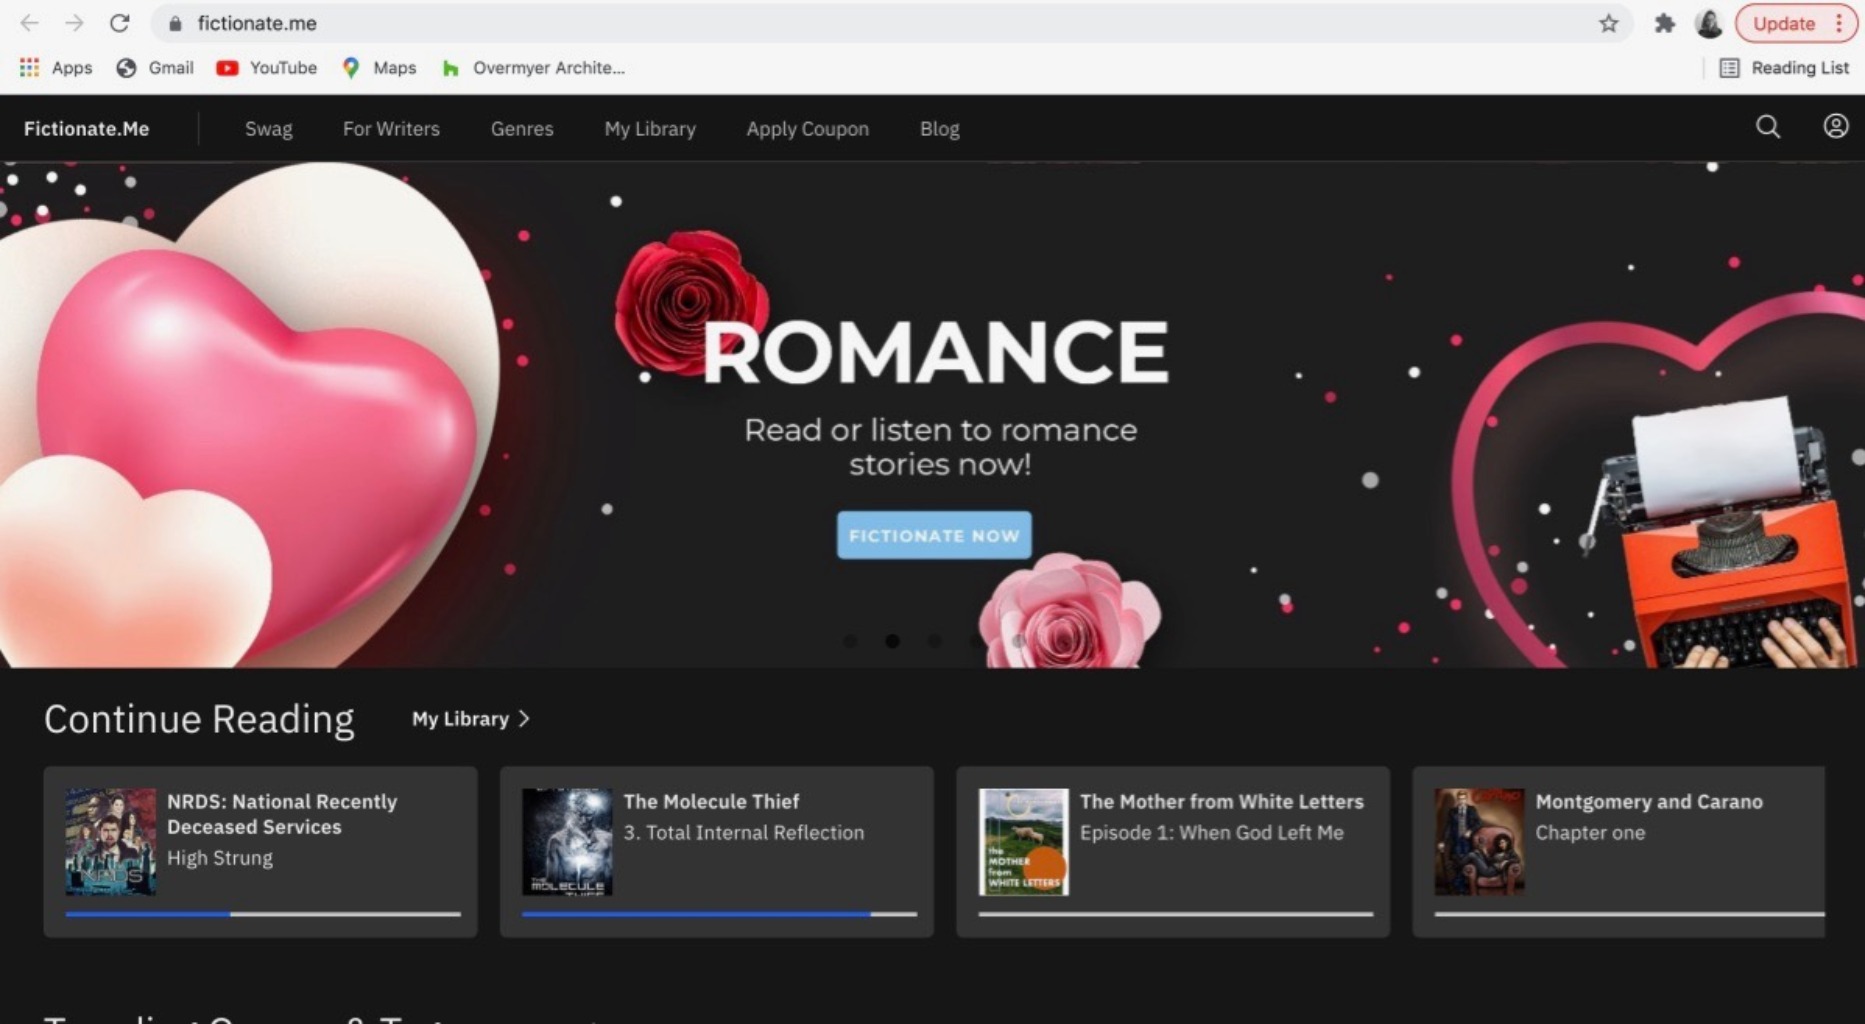Click the Update button in Chrome
The width and height of the screenshot is (1865, 1024).
click(x=1784, y=23)
